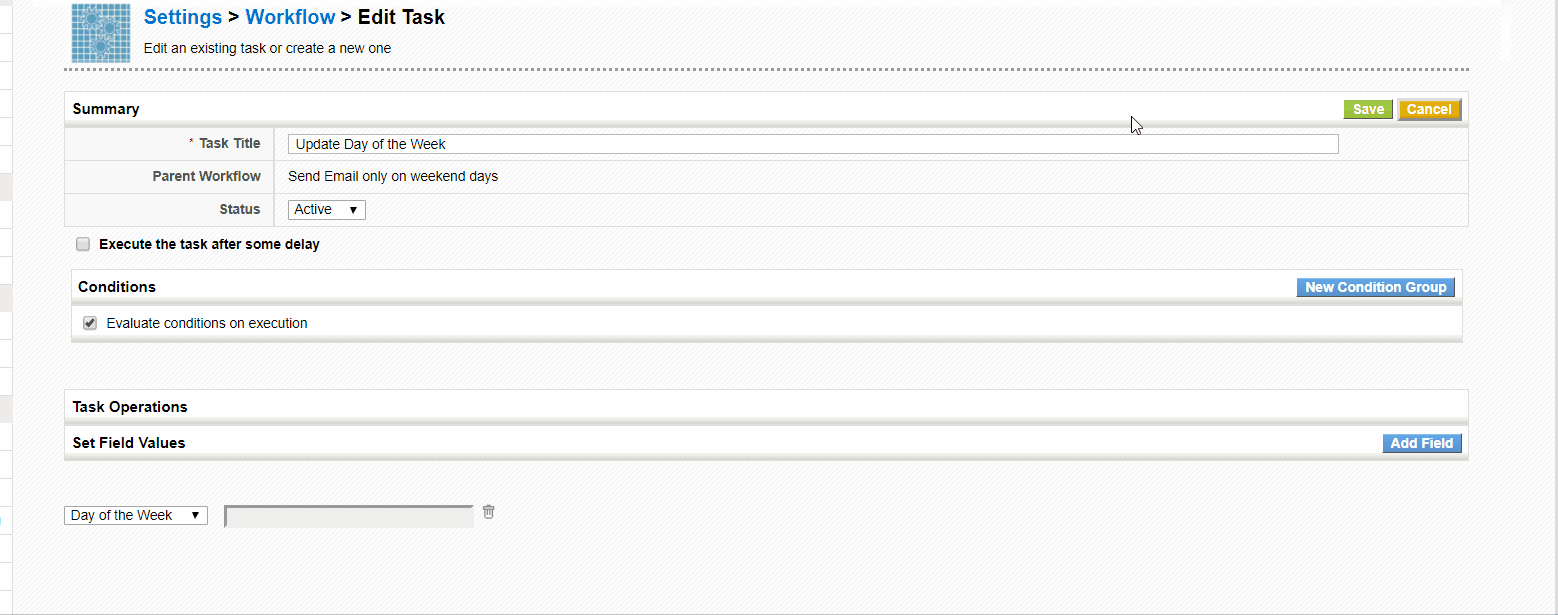This screenshot has height=615, width=1558.
Task: Save the task
Action: tap(1367, 110)
